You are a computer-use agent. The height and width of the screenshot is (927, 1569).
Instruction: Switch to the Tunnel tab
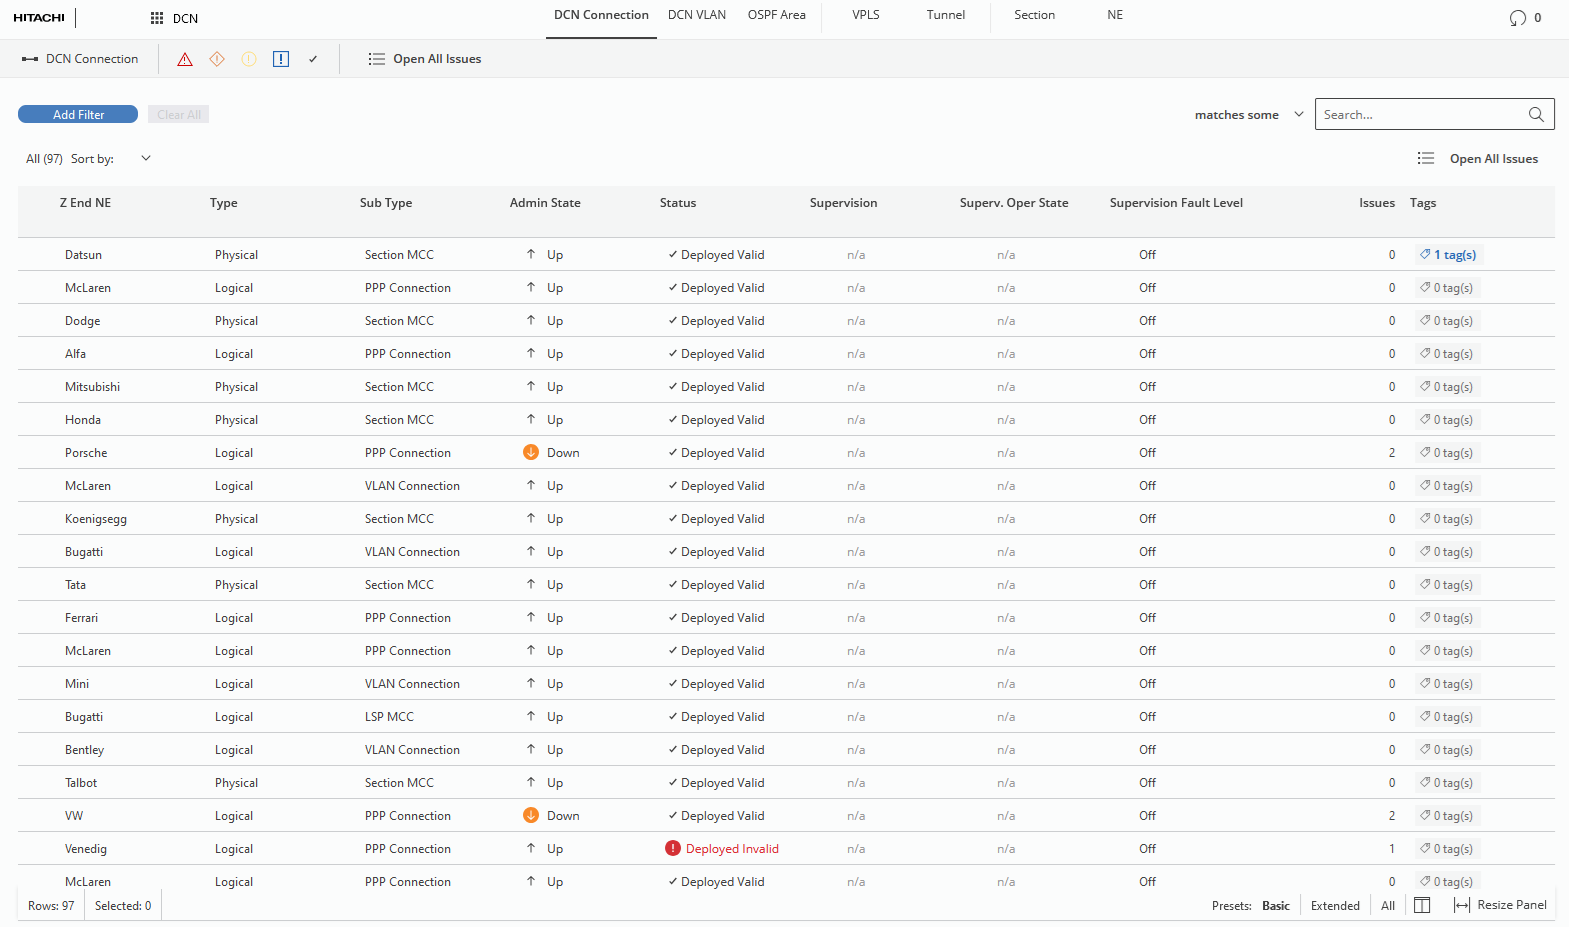[945, 15]
